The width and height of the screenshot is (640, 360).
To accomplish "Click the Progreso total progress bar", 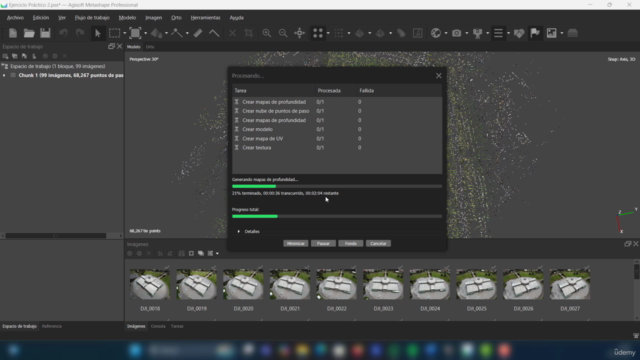I will tap(337, 216).
